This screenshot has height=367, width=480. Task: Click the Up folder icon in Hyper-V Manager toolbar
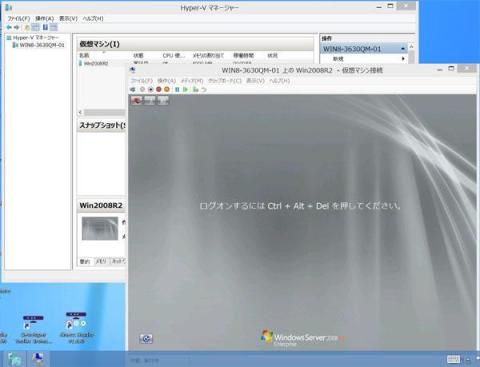pyautogui.click(x=27, y=27)
